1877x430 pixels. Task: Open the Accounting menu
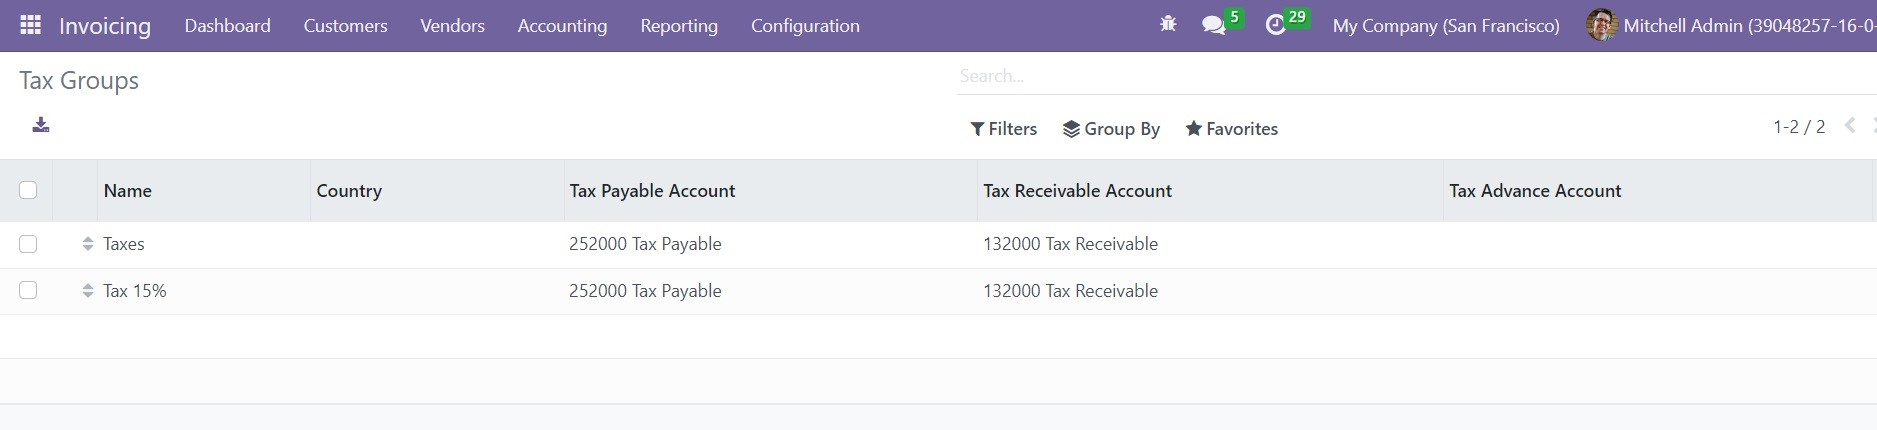click(x=562, y=26)
